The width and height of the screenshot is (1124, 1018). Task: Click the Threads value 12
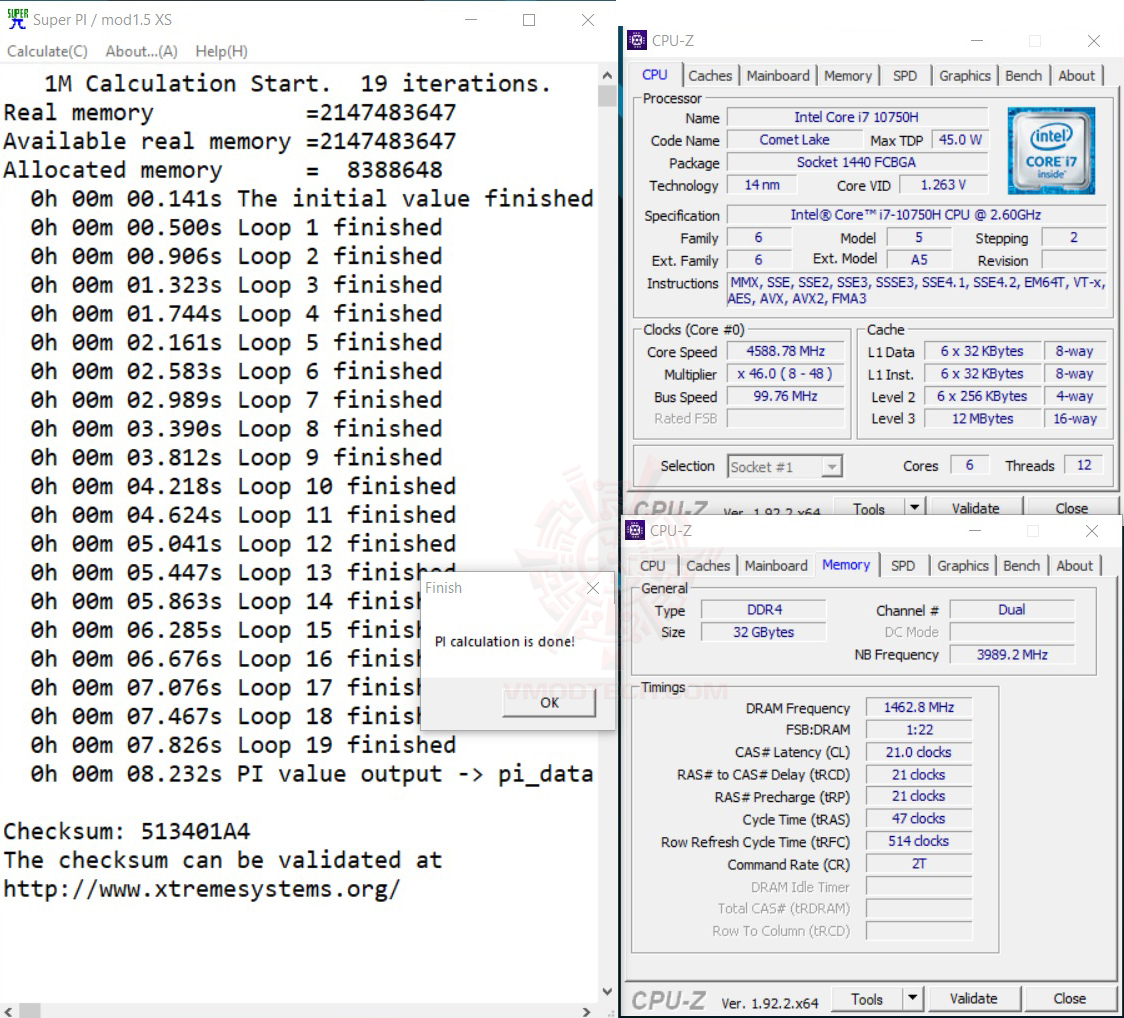click(x=1084, y=465)
